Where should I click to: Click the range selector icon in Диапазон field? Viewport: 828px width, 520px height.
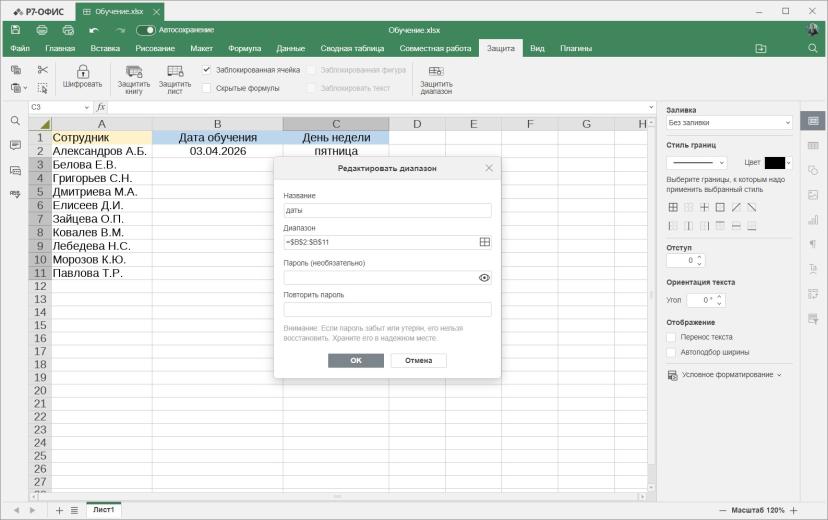point(484,242)
